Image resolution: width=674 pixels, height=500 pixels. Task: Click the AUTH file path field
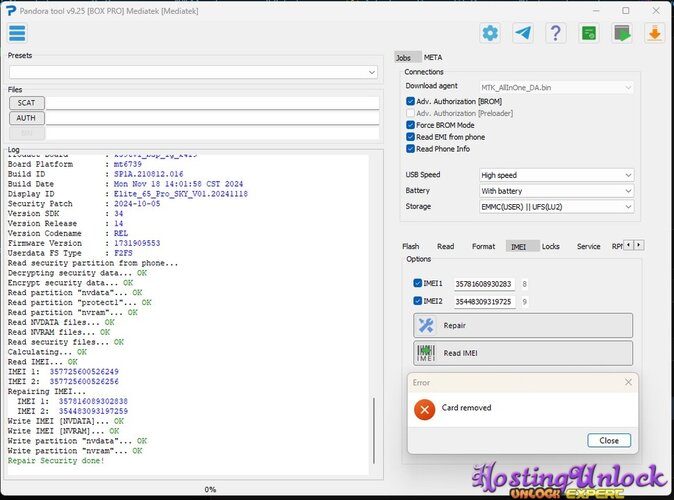212,118
